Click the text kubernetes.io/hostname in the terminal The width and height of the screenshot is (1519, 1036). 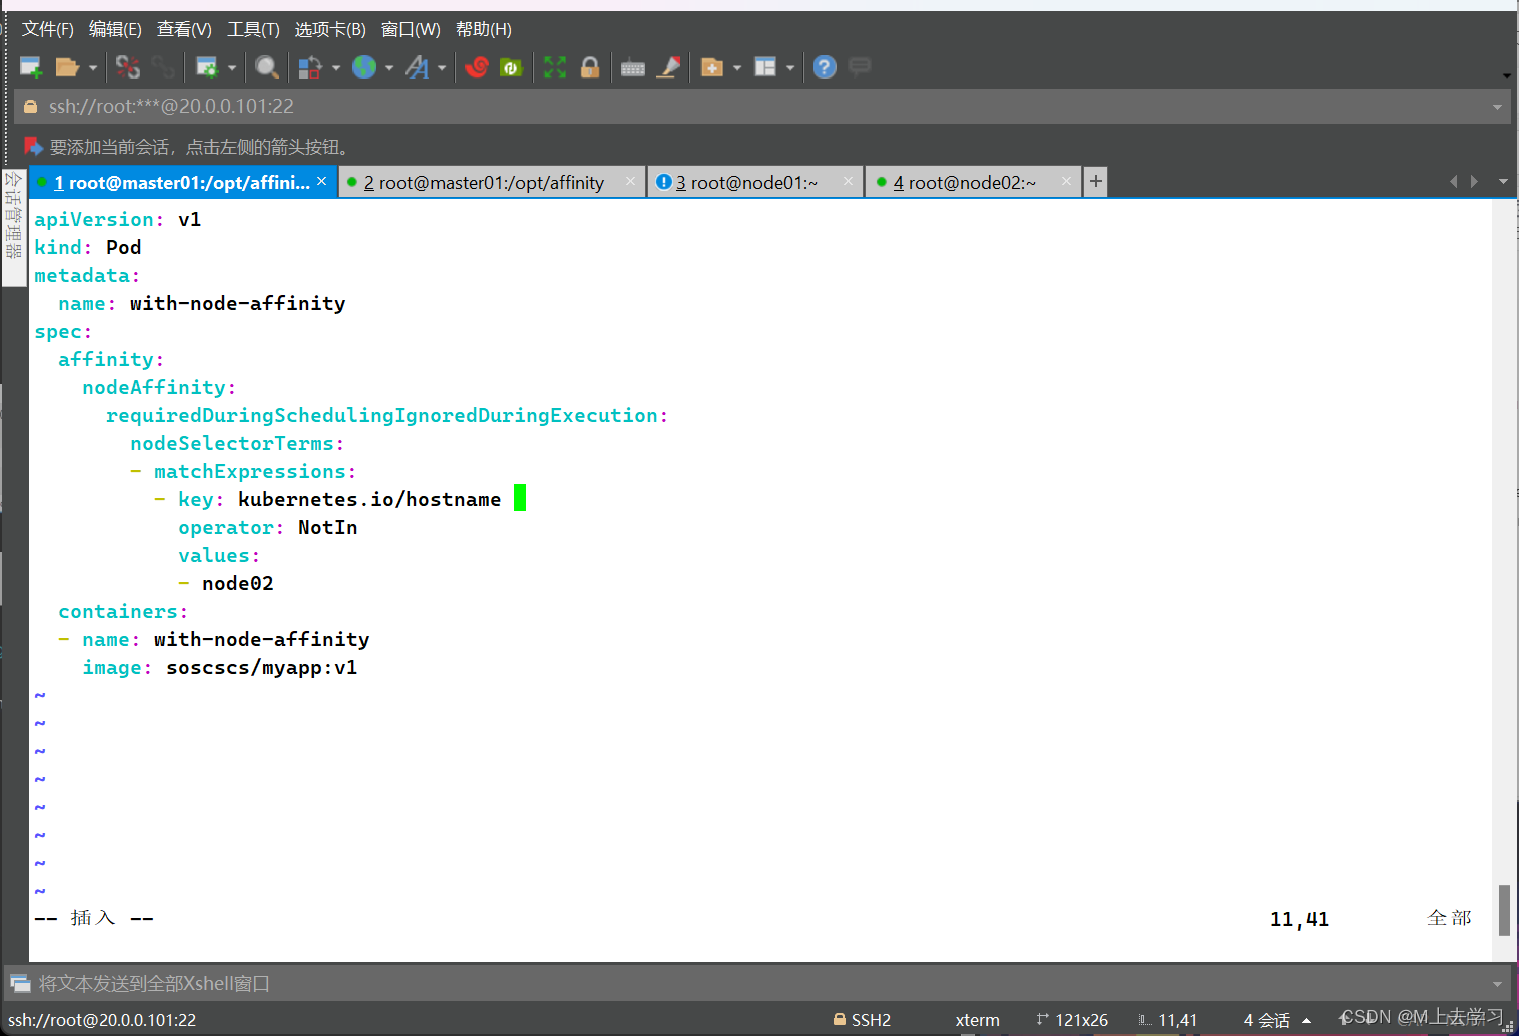pyautogui.click(x=369, y=499)
